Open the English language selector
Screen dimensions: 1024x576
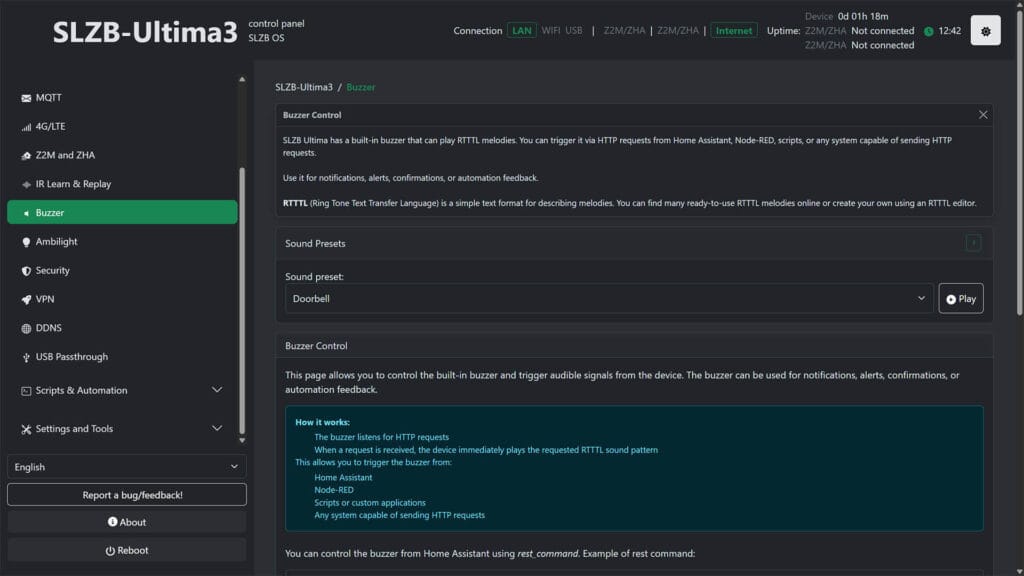click(126, 467)
